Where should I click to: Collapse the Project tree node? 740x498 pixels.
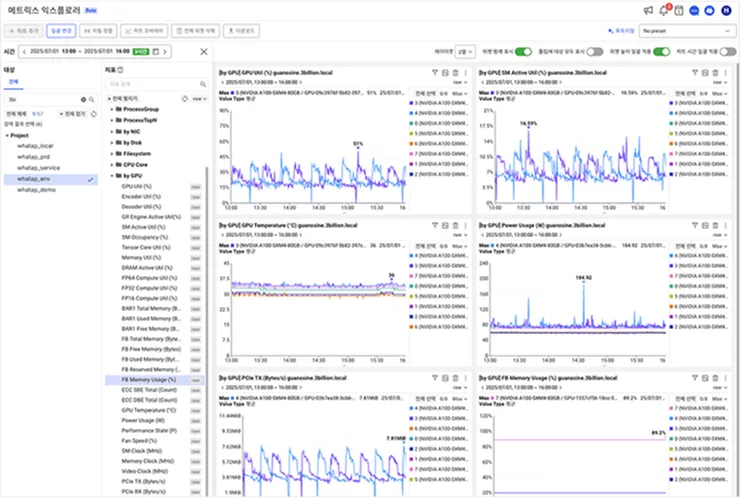pyautogui.click(x=7, y=135)
